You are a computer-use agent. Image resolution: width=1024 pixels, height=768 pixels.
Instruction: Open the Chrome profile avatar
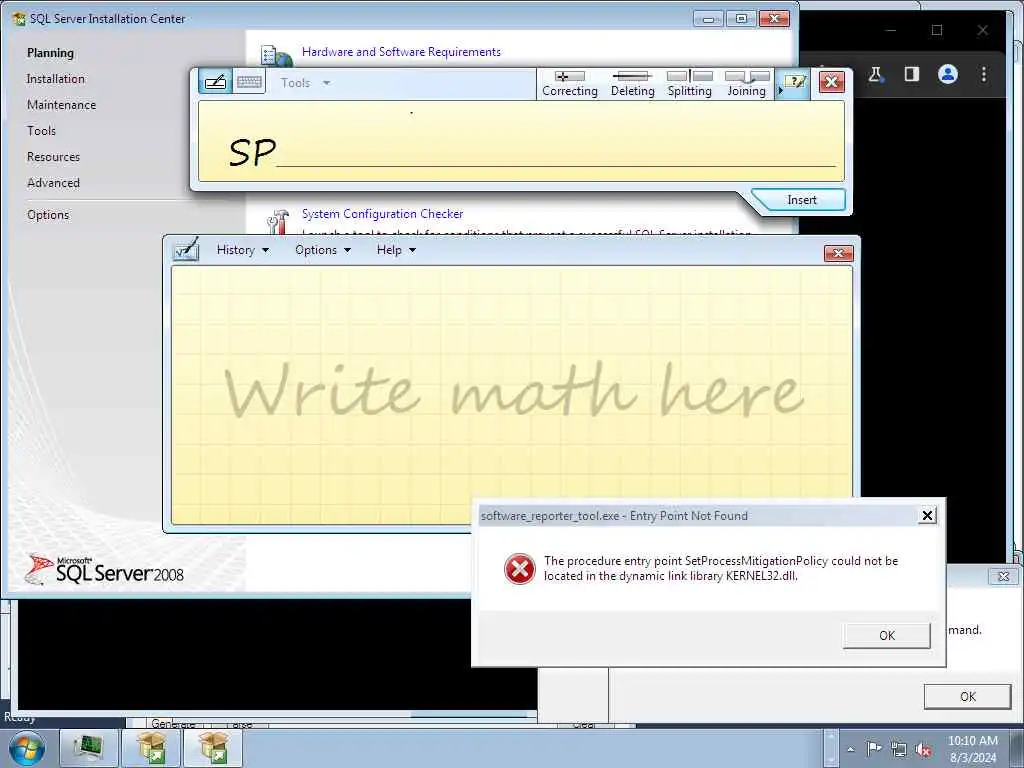948,74
